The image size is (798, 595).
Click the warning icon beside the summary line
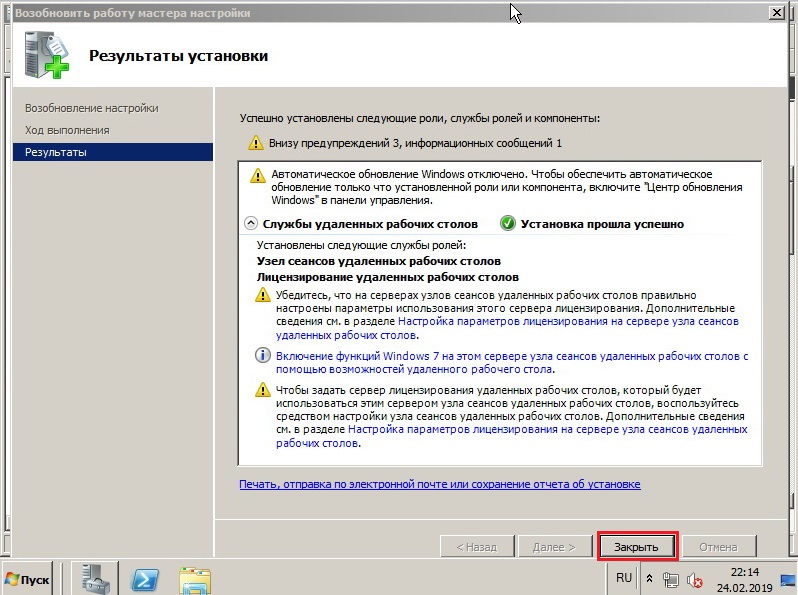point(255,143)
